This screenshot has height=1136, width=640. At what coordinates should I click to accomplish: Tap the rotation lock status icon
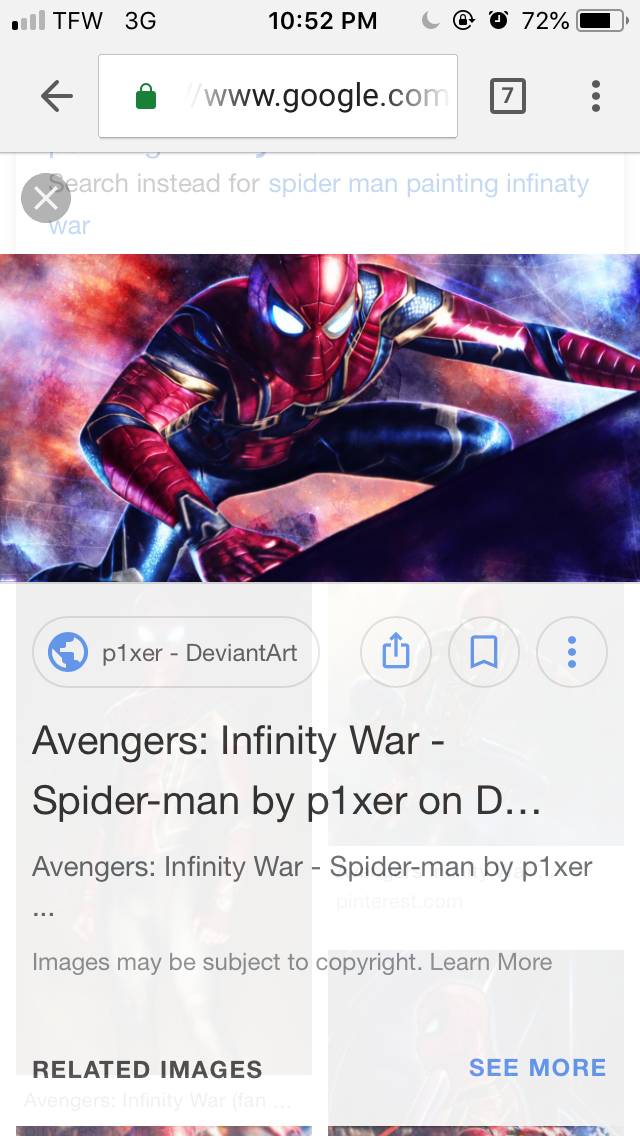coord(463,20)
